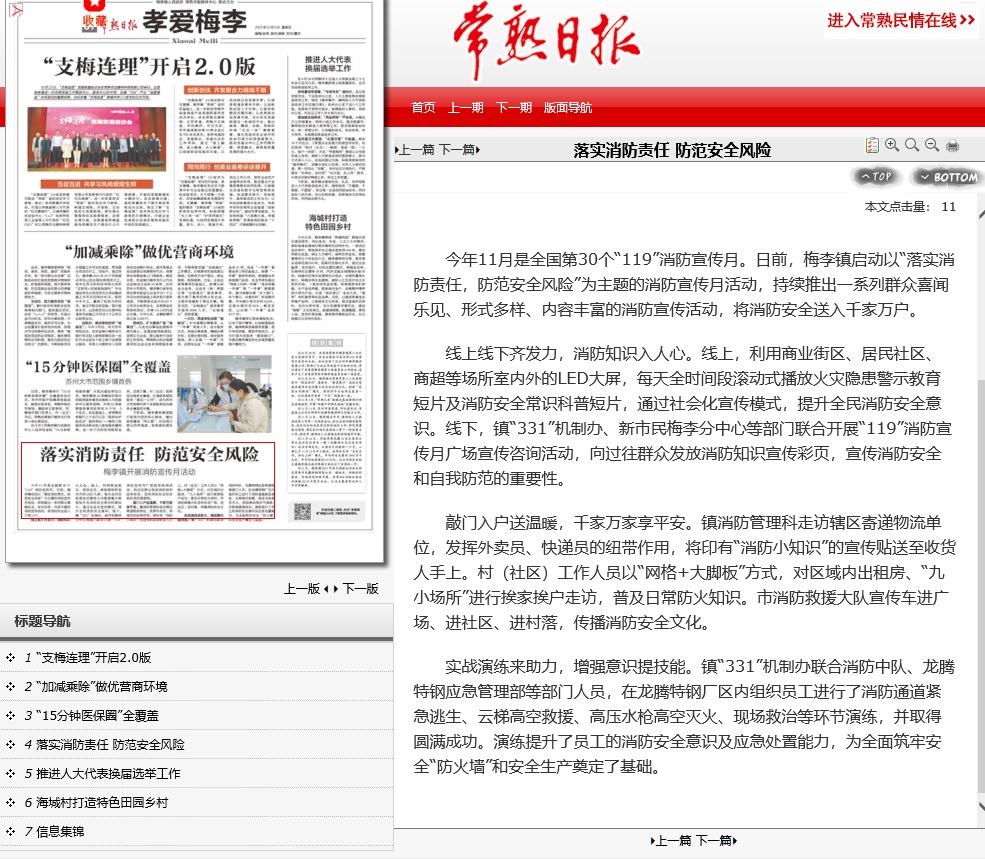Click 上一篇 above the article title

pyautogui.click(x=414, y=150)
